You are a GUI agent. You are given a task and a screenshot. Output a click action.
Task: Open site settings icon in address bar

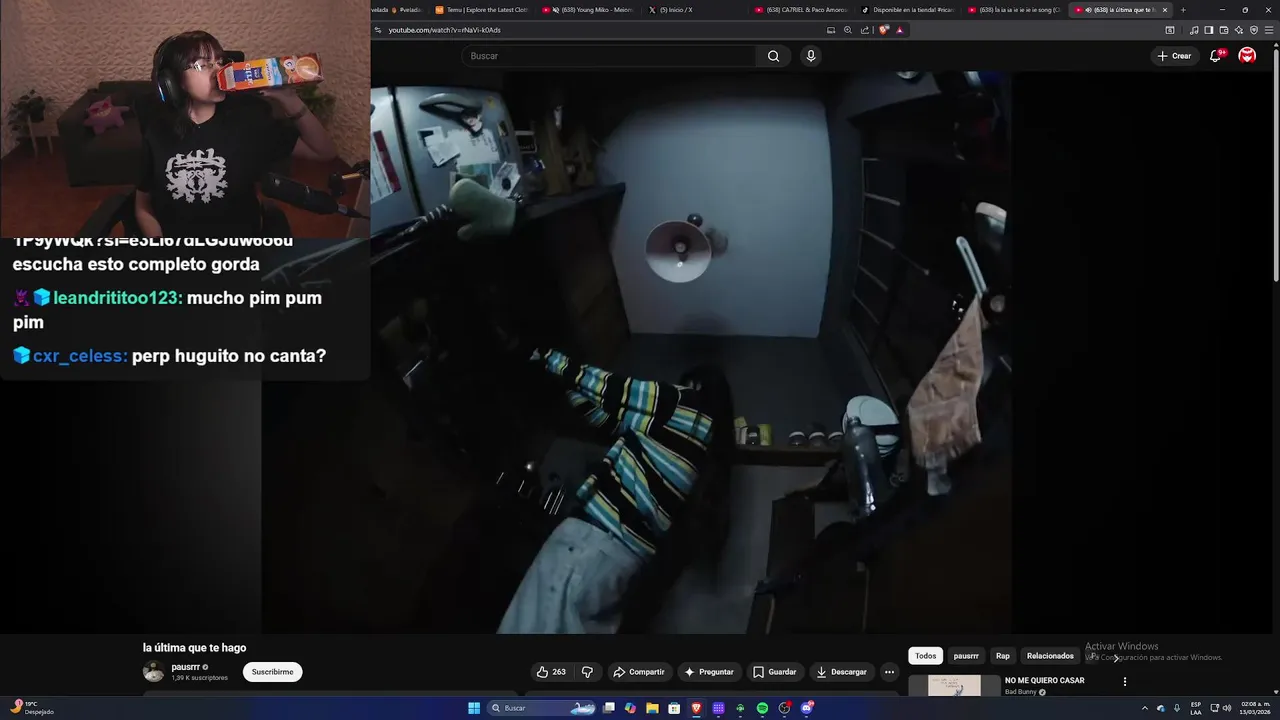[377, 30]
